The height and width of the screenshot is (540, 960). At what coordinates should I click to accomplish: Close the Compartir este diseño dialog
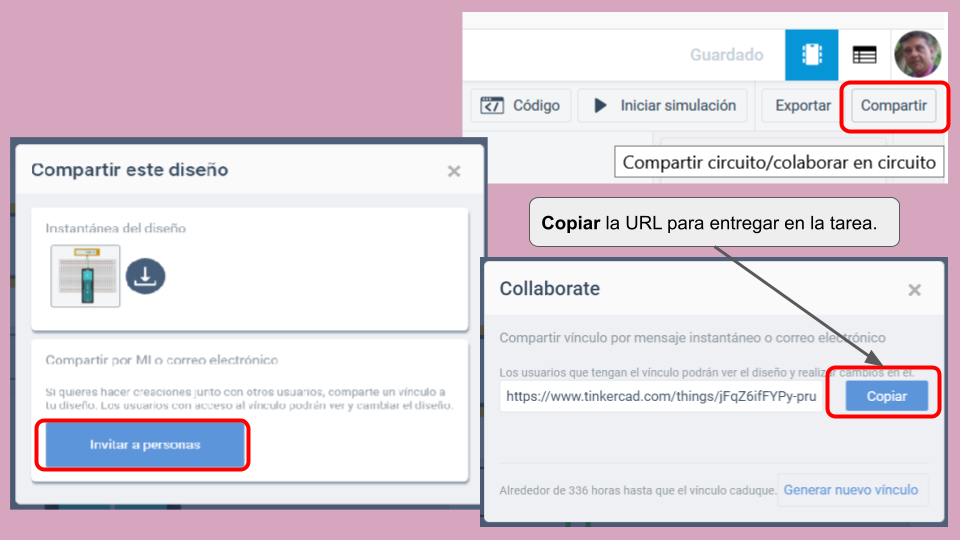click(454, 171)
